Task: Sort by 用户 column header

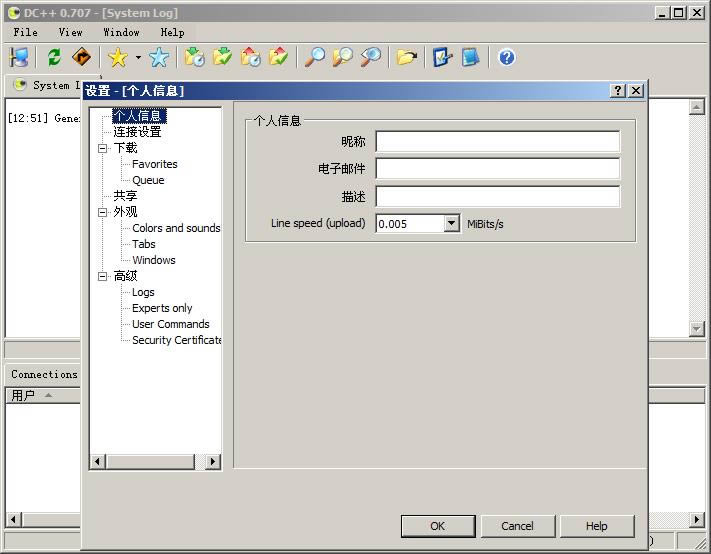Action: (43, 395)
